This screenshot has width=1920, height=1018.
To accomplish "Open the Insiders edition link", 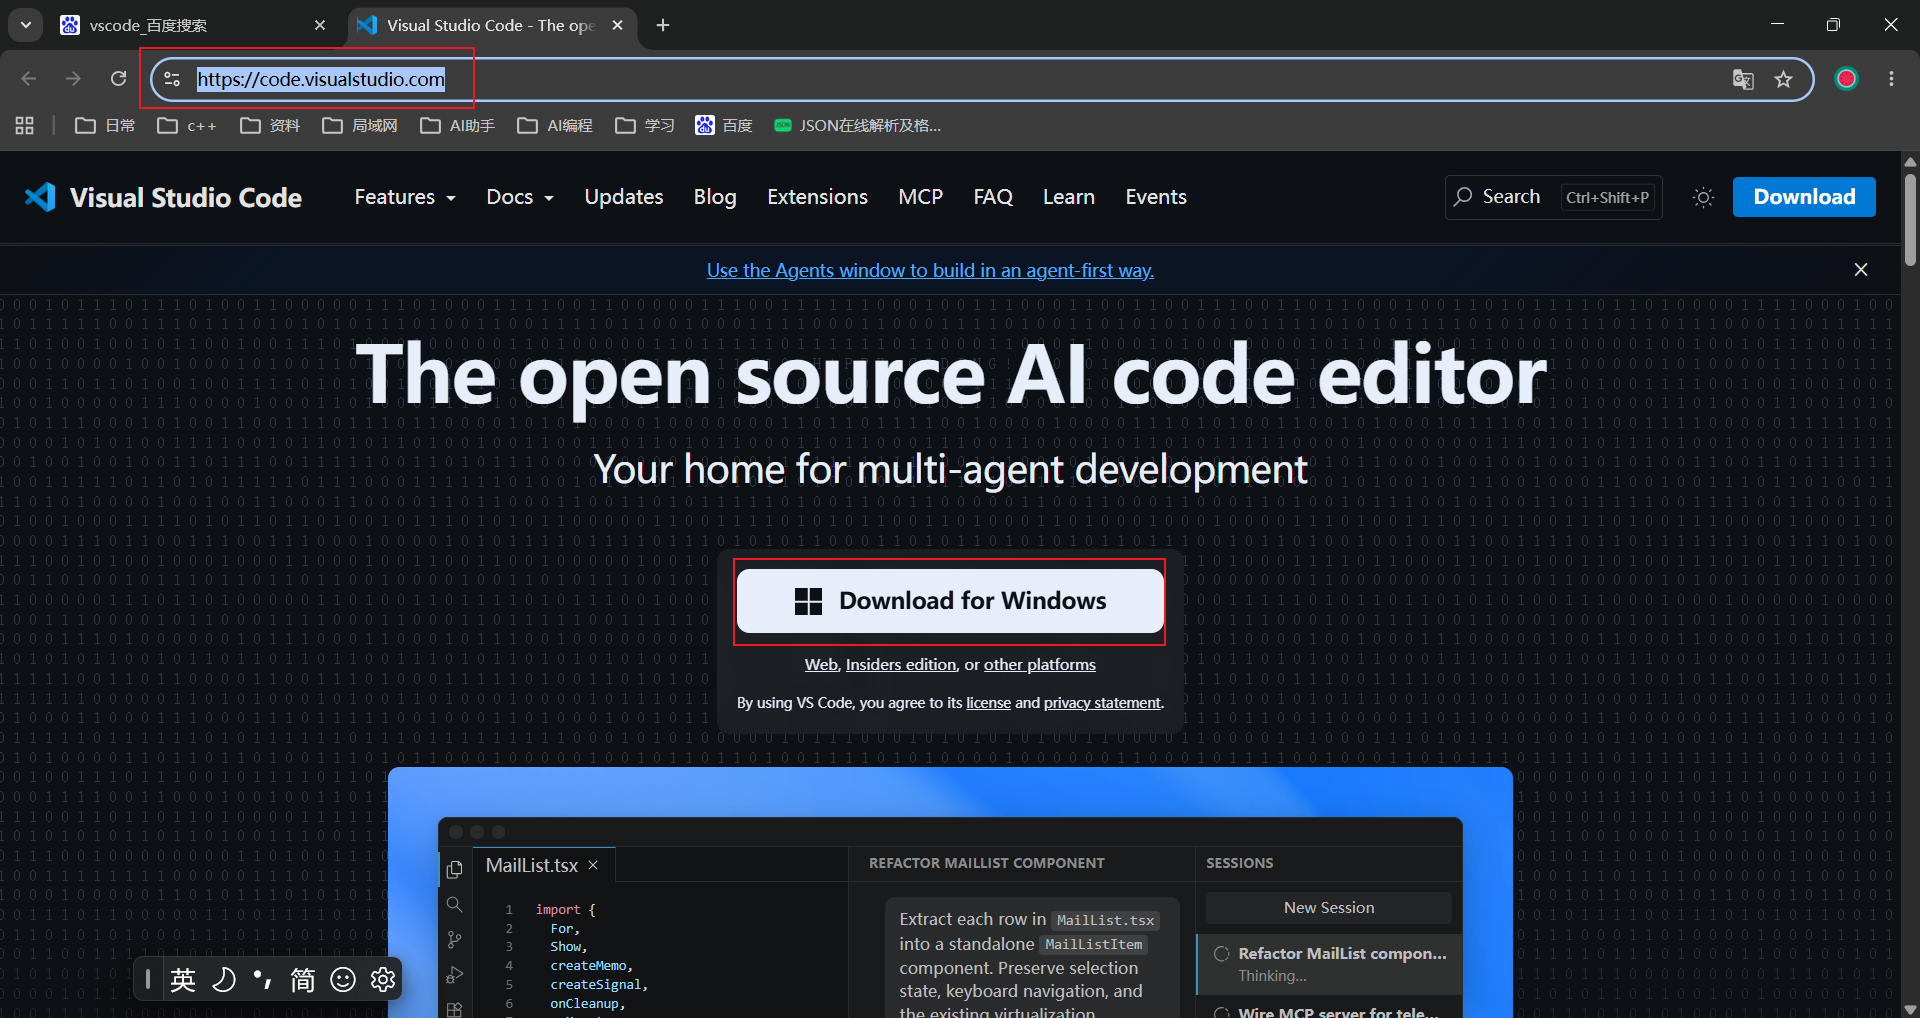I will [901, 665].
